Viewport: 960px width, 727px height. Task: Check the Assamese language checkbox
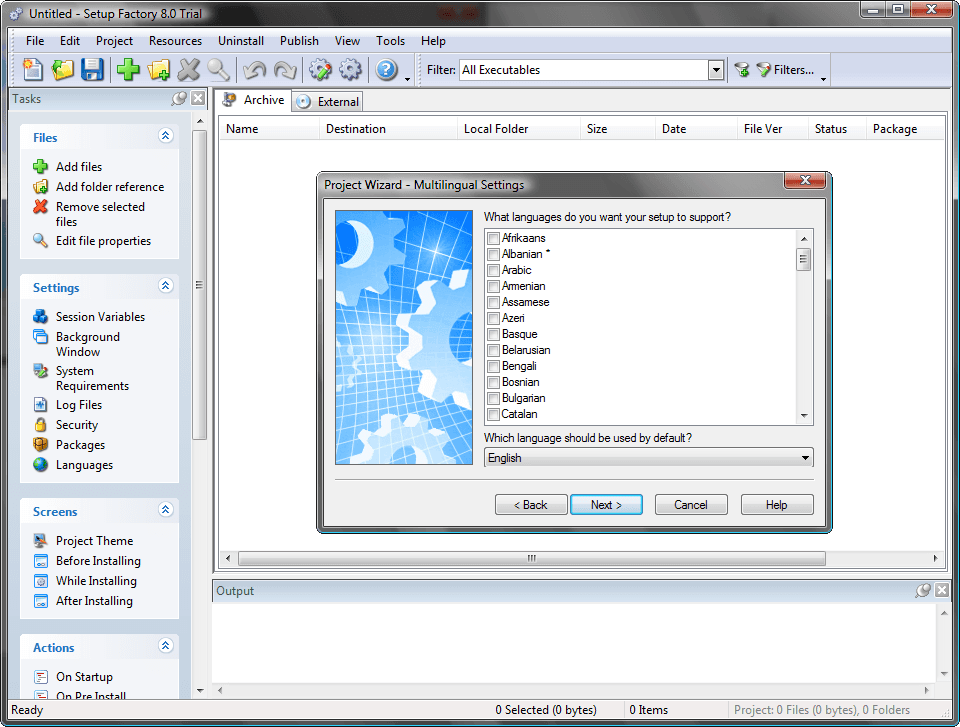(x=493, y=303)
